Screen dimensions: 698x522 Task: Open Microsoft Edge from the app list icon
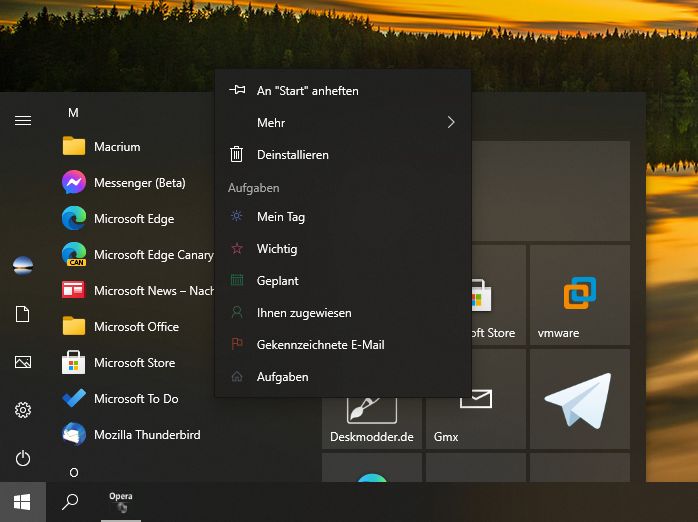coord(74,219)
